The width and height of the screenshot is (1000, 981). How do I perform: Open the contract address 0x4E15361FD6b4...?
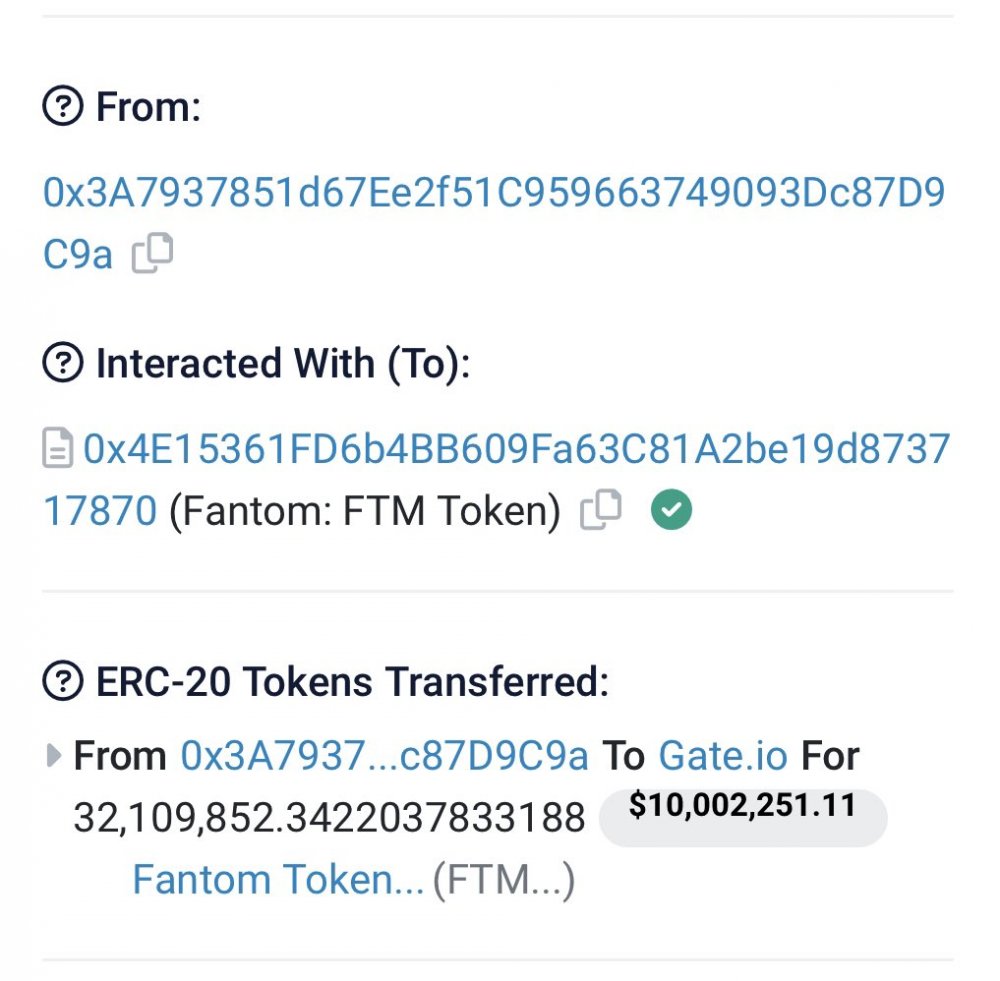coord(496,479)
